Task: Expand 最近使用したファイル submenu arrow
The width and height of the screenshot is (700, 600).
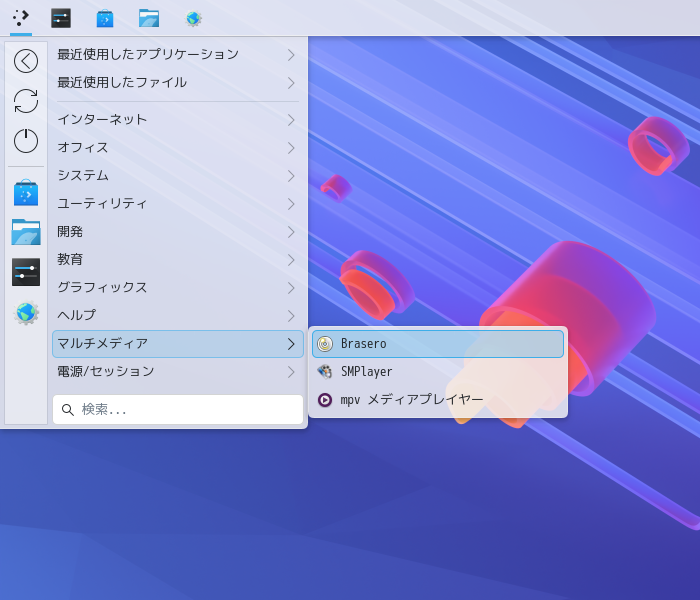Action: [x=291, y=83]
